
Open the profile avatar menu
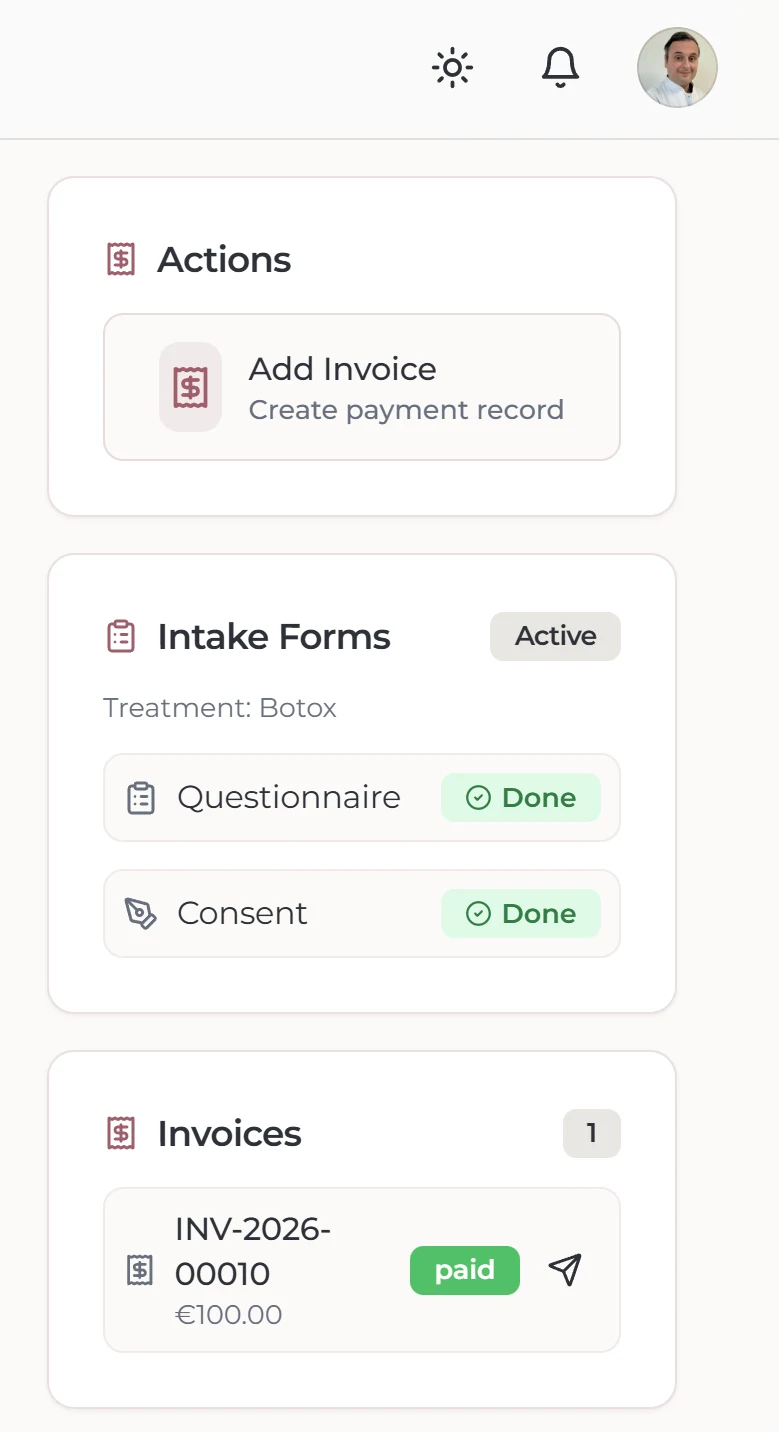point(677,67)
